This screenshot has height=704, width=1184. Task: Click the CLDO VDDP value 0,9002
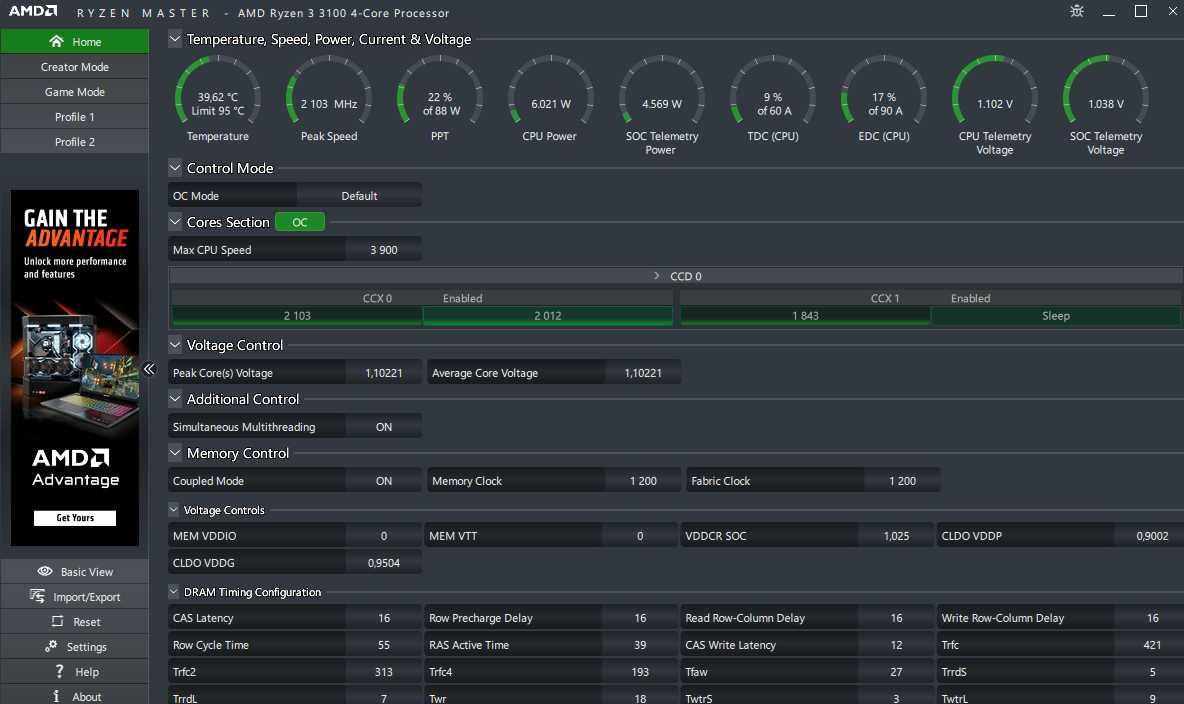click(x=1152, y=536)
